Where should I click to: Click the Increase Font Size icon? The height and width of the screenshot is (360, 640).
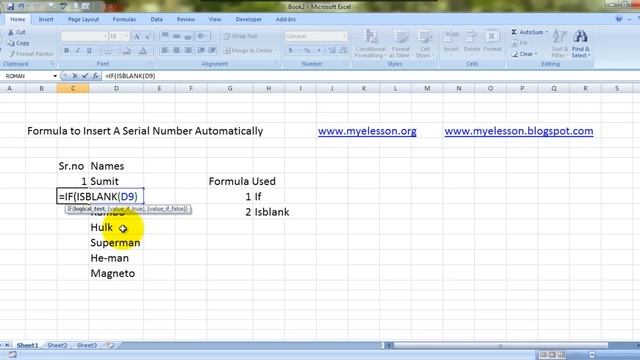[x=138, y=36]
